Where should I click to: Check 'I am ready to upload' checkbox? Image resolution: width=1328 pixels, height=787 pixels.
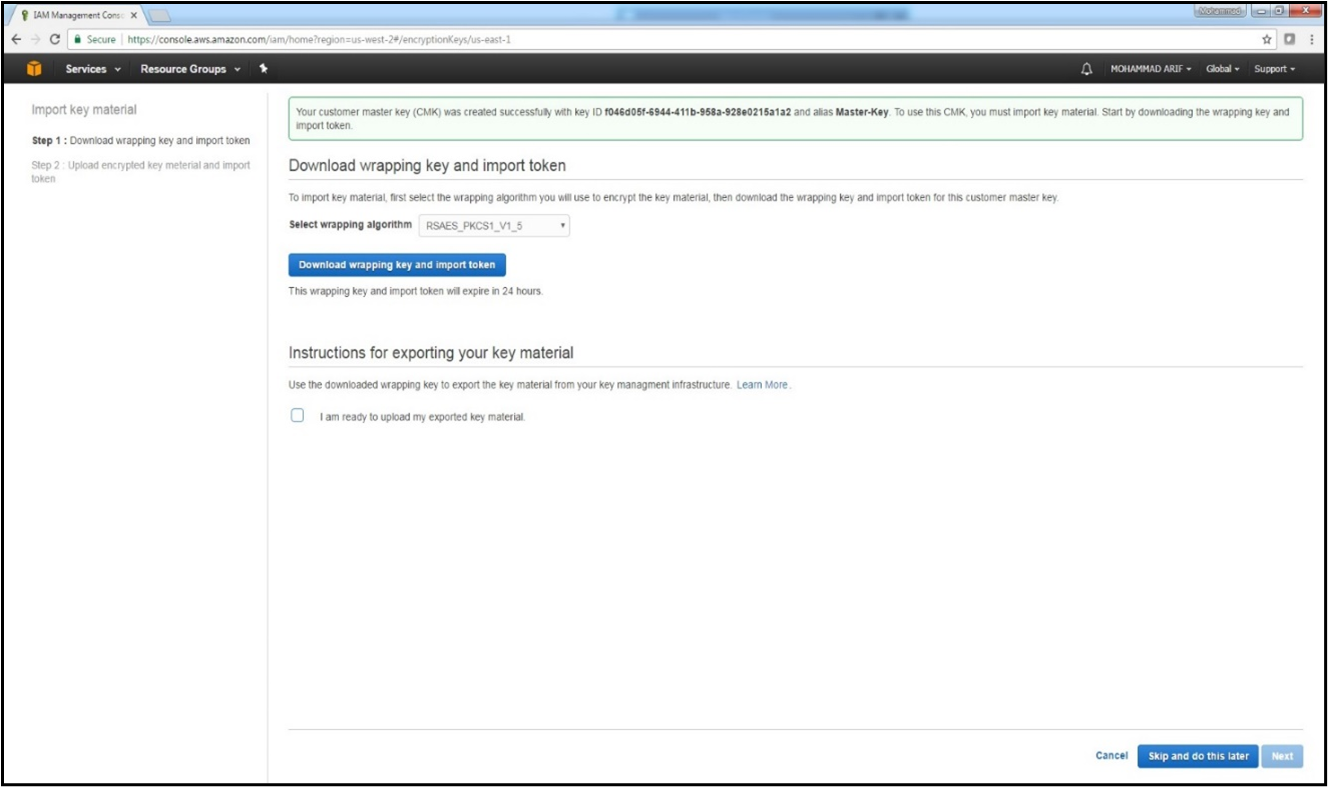click(x=297, y=415)
